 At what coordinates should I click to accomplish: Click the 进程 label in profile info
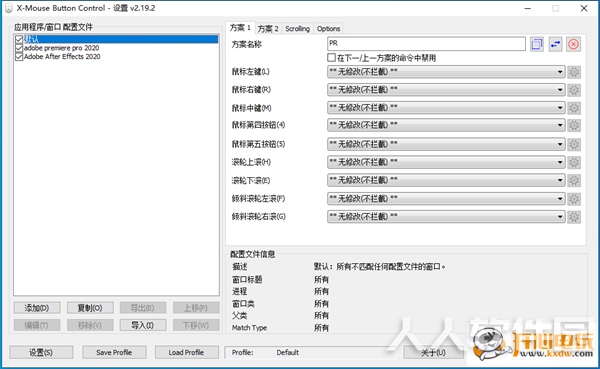tap(240, 291)
